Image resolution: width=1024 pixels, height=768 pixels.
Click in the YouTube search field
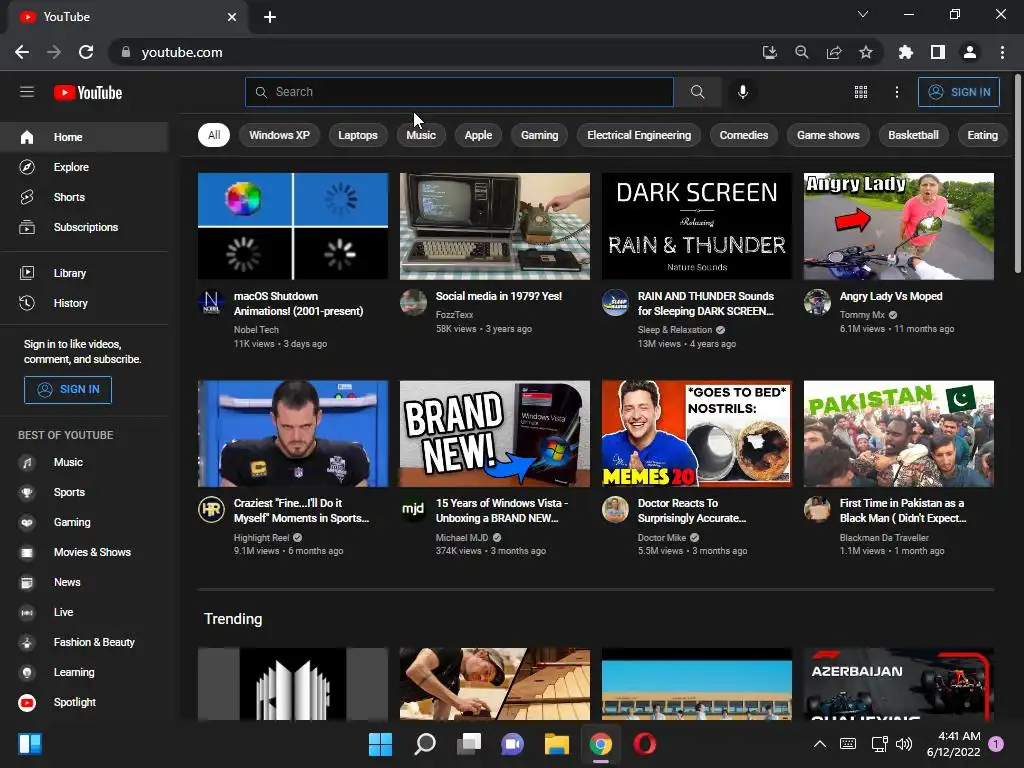pyautogui.click(x=459, y=92)
